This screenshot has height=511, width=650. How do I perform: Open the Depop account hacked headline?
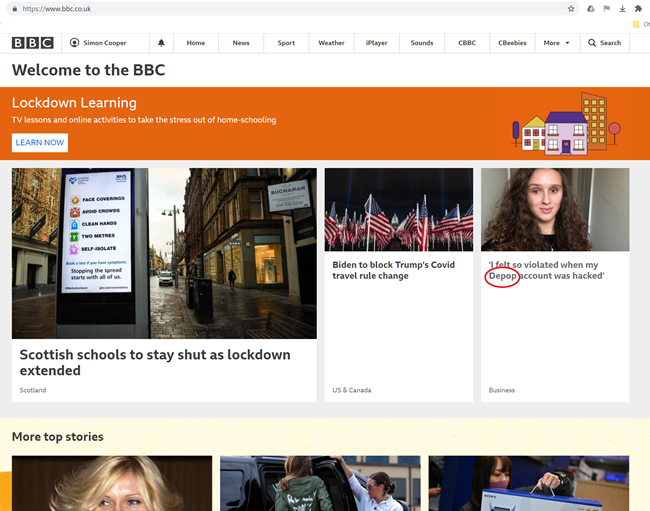546,270
